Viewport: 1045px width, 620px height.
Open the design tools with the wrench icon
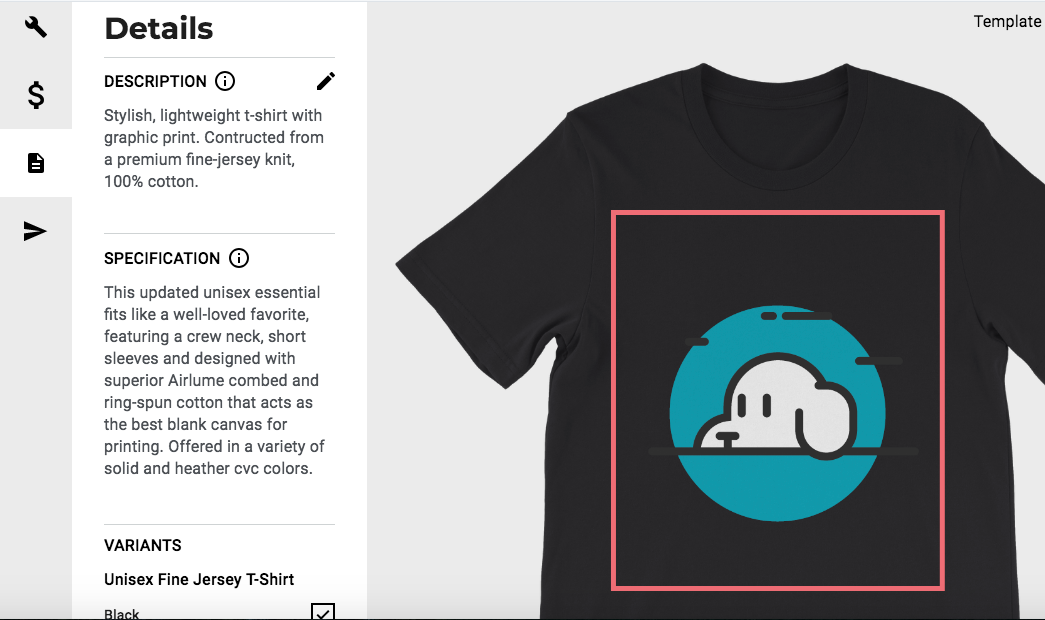36,27
